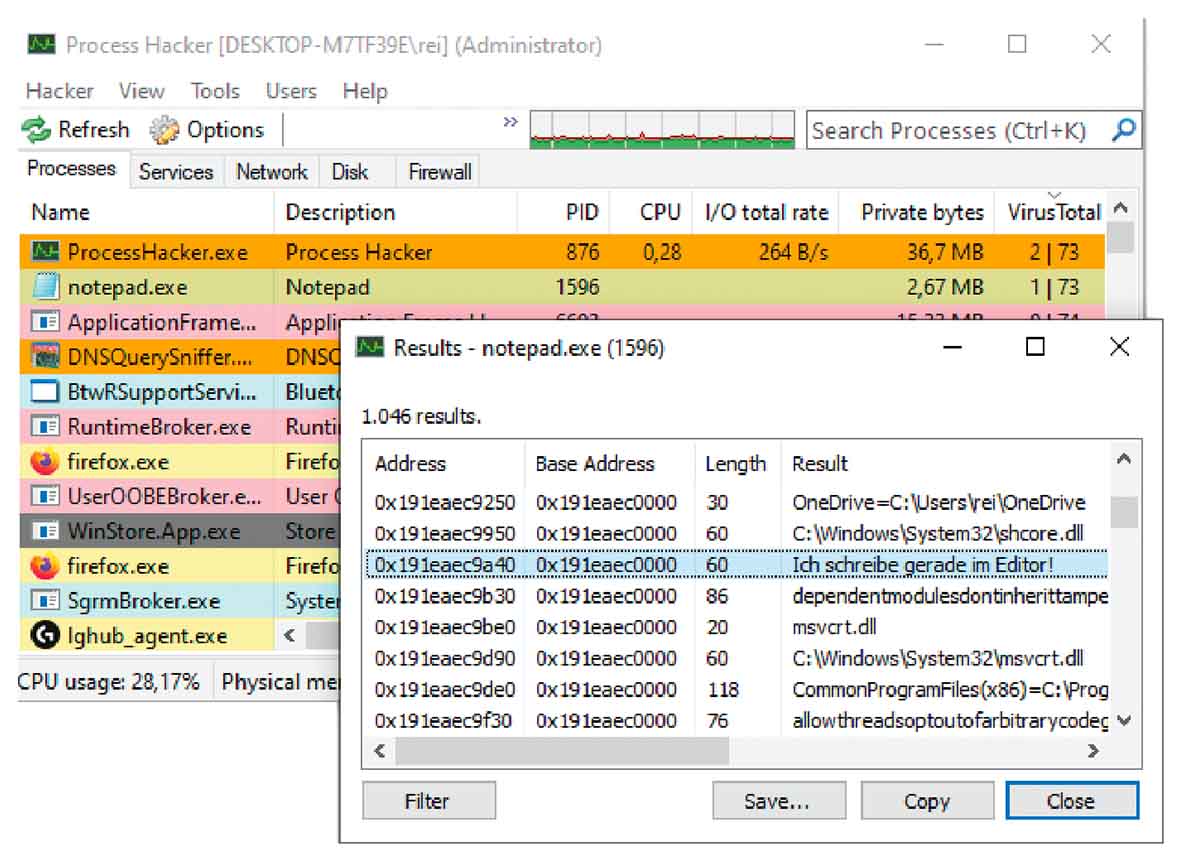Click the VirusTotal column sort header
Screen dimensions: 1200x861
1053,212
